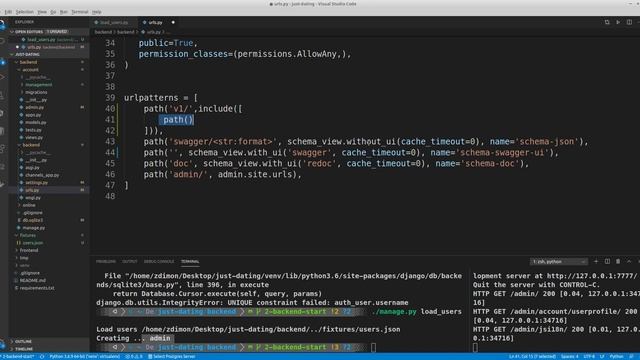Switch to the DEBUG CONSOLE tab
640x360 pixels.
(x=159, y=261)
